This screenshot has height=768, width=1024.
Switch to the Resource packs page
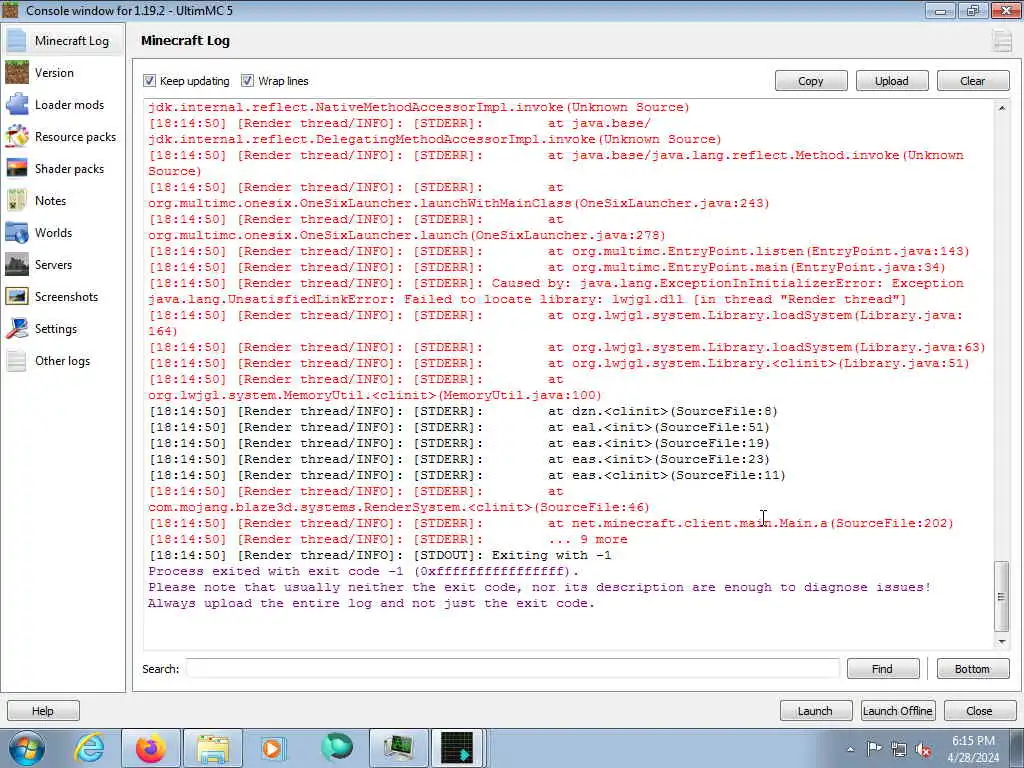[75, 136]
